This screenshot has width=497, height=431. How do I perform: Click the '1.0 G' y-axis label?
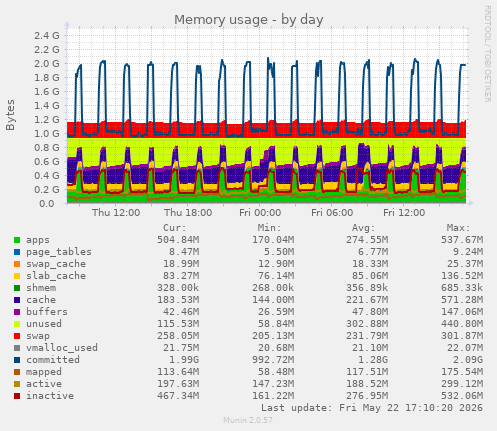47,134
